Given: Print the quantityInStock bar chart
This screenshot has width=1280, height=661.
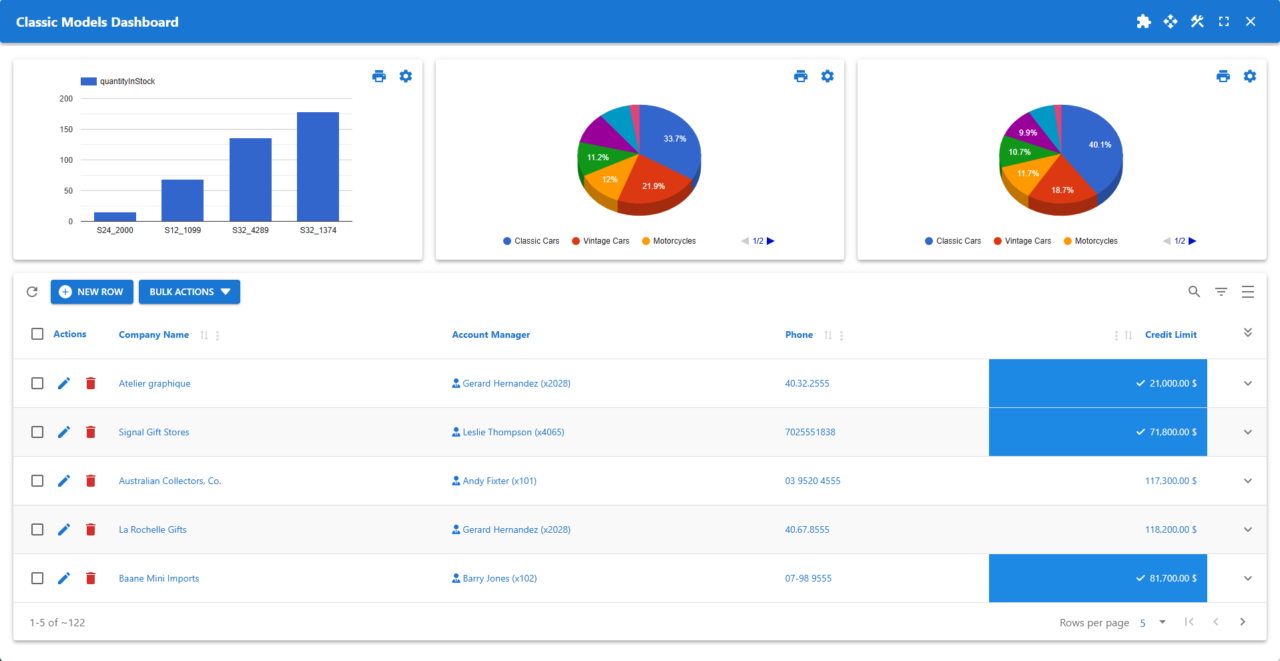Looking at the screenshot, I should 379,76.
